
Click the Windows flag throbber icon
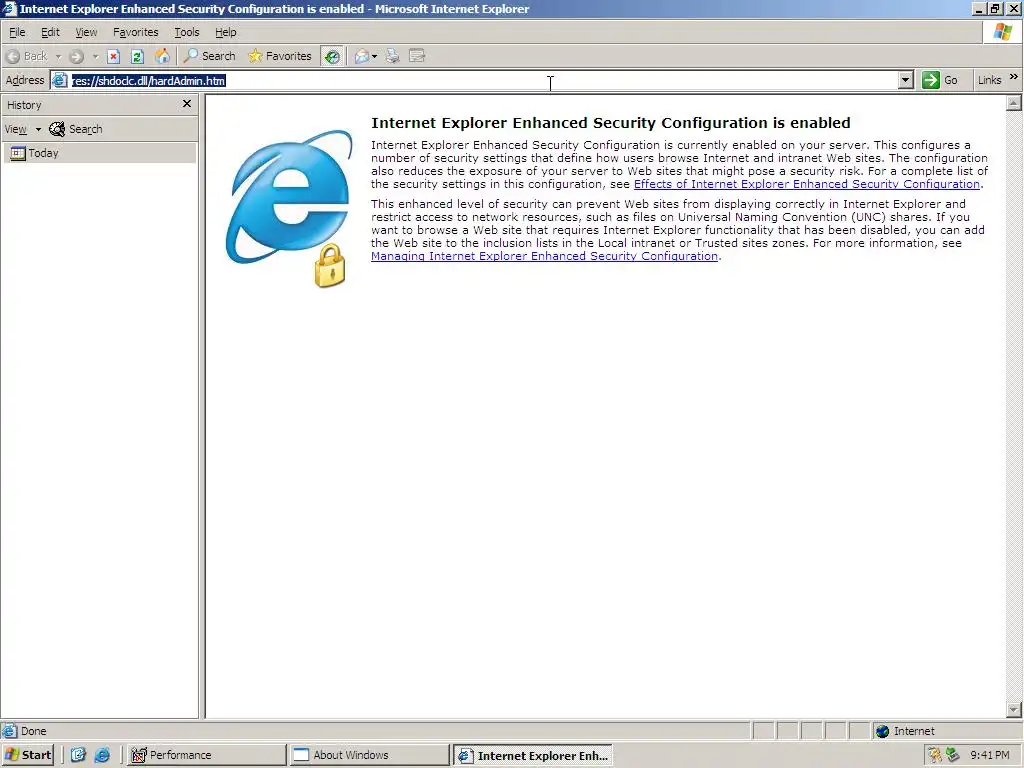pos(1002,32)
